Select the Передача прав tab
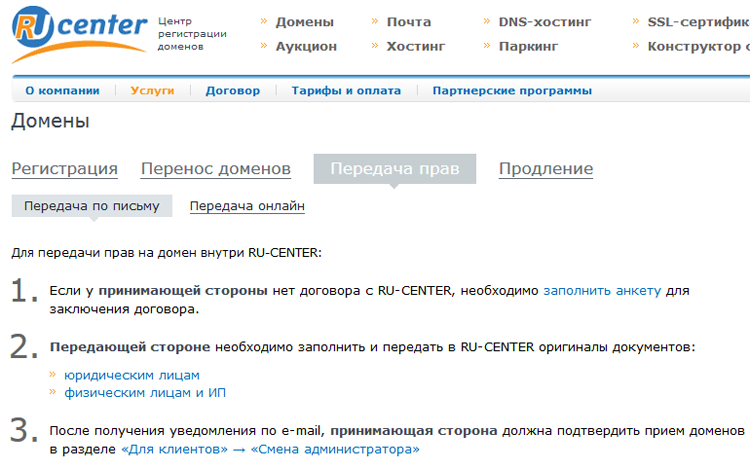 (395, 169)
